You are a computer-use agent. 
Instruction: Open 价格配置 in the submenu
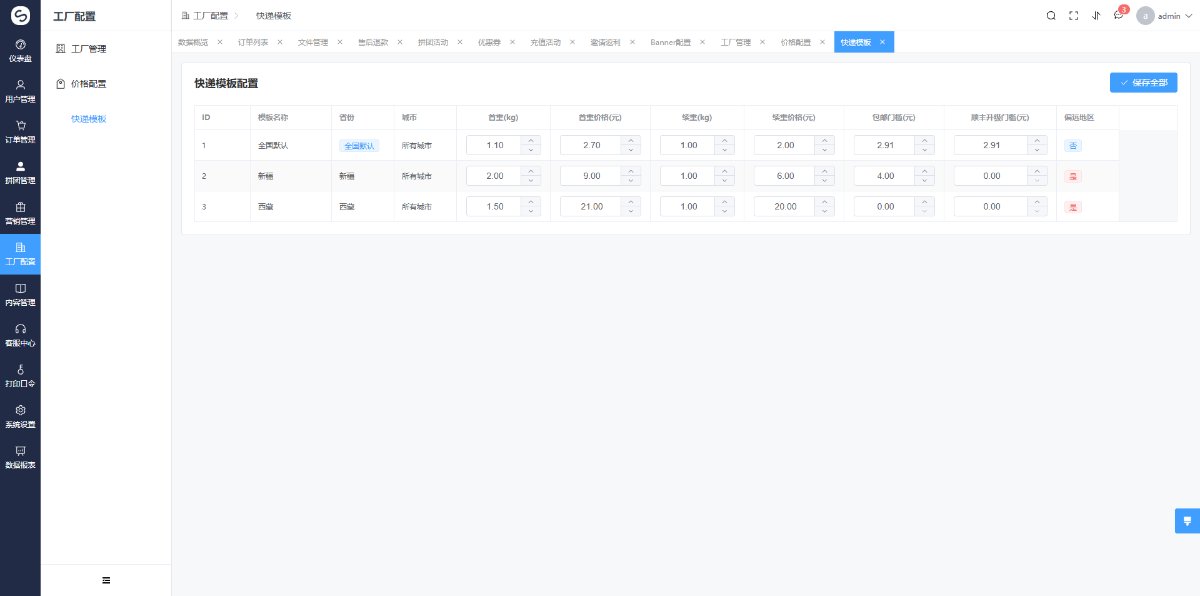106,83
